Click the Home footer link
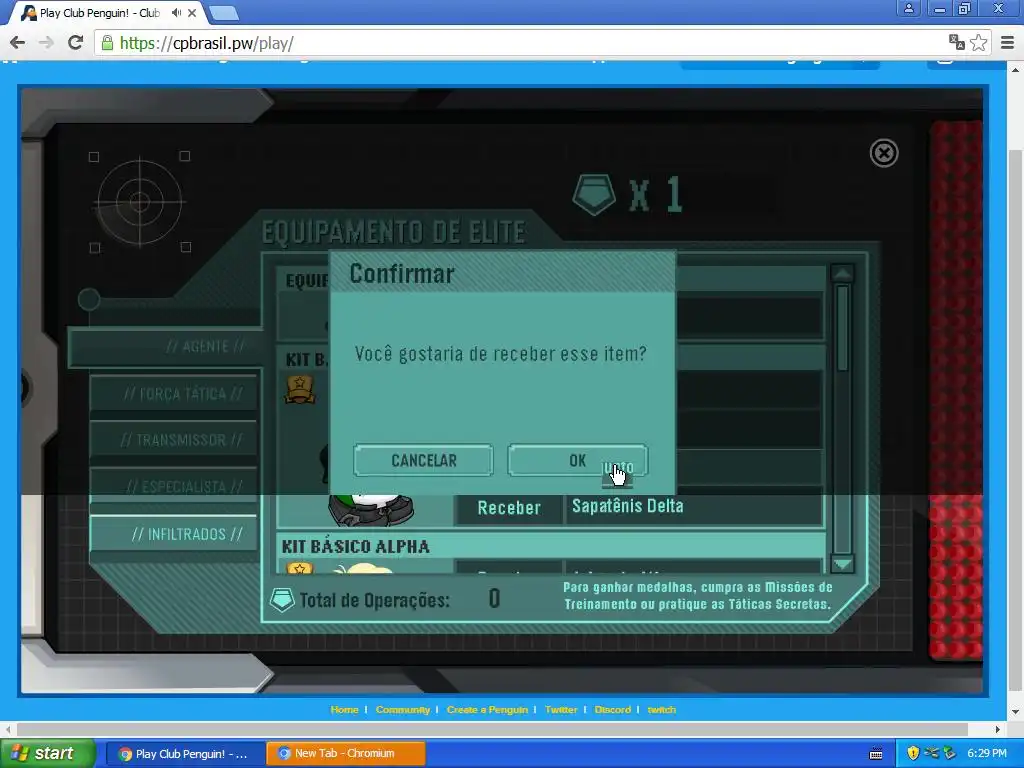Image resolution: width=1024 pixels, height=768 pixels. tap(344, 710)
